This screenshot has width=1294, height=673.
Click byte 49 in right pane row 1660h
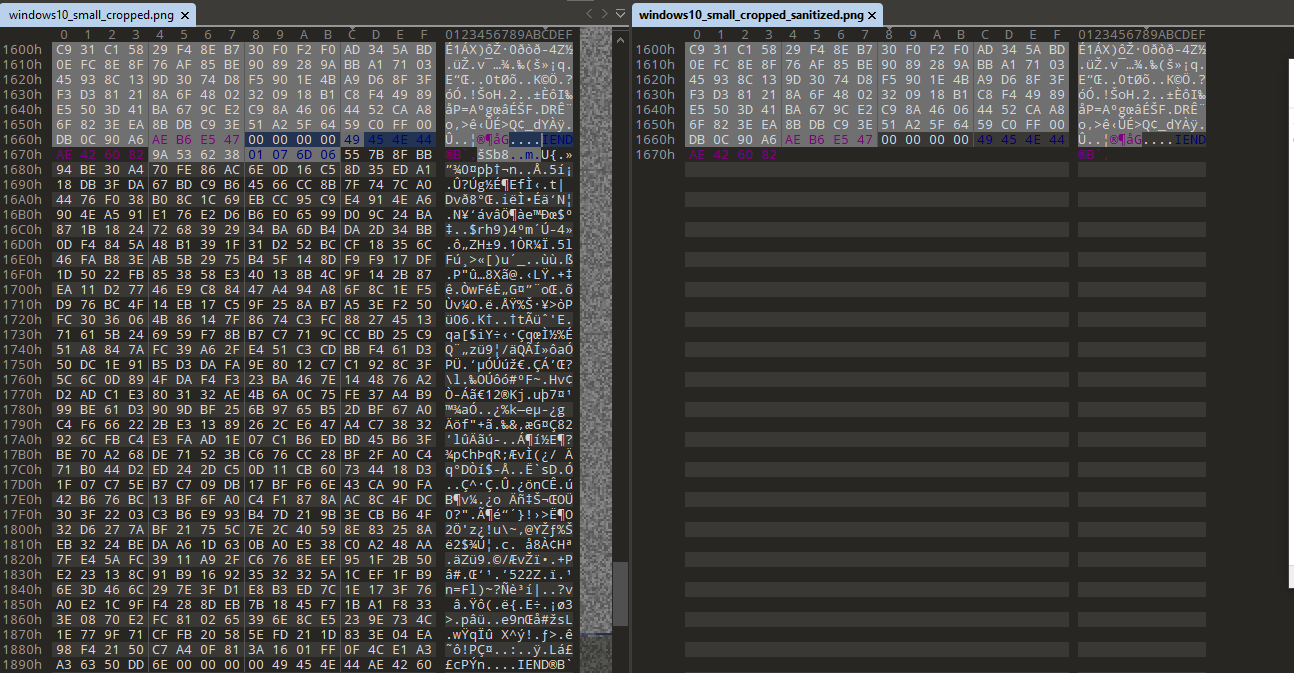click(x=986, y=140)
